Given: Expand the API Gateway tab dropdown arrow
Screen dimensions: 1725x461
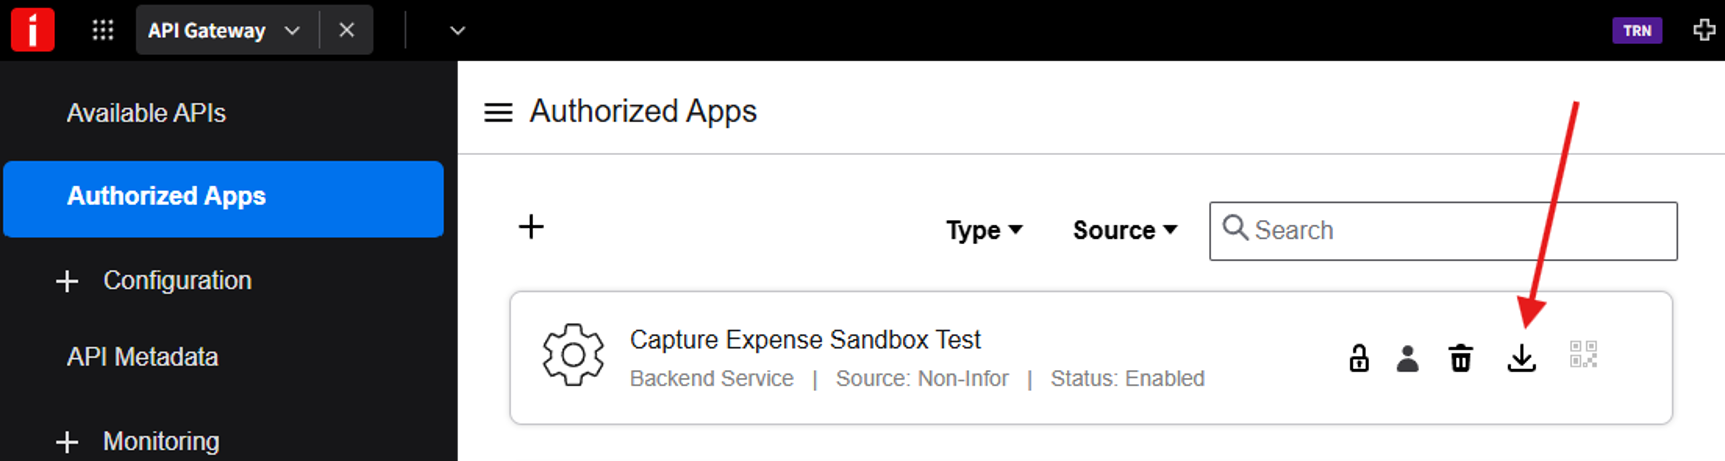Looking at the screenshot, I should (292, 31).
